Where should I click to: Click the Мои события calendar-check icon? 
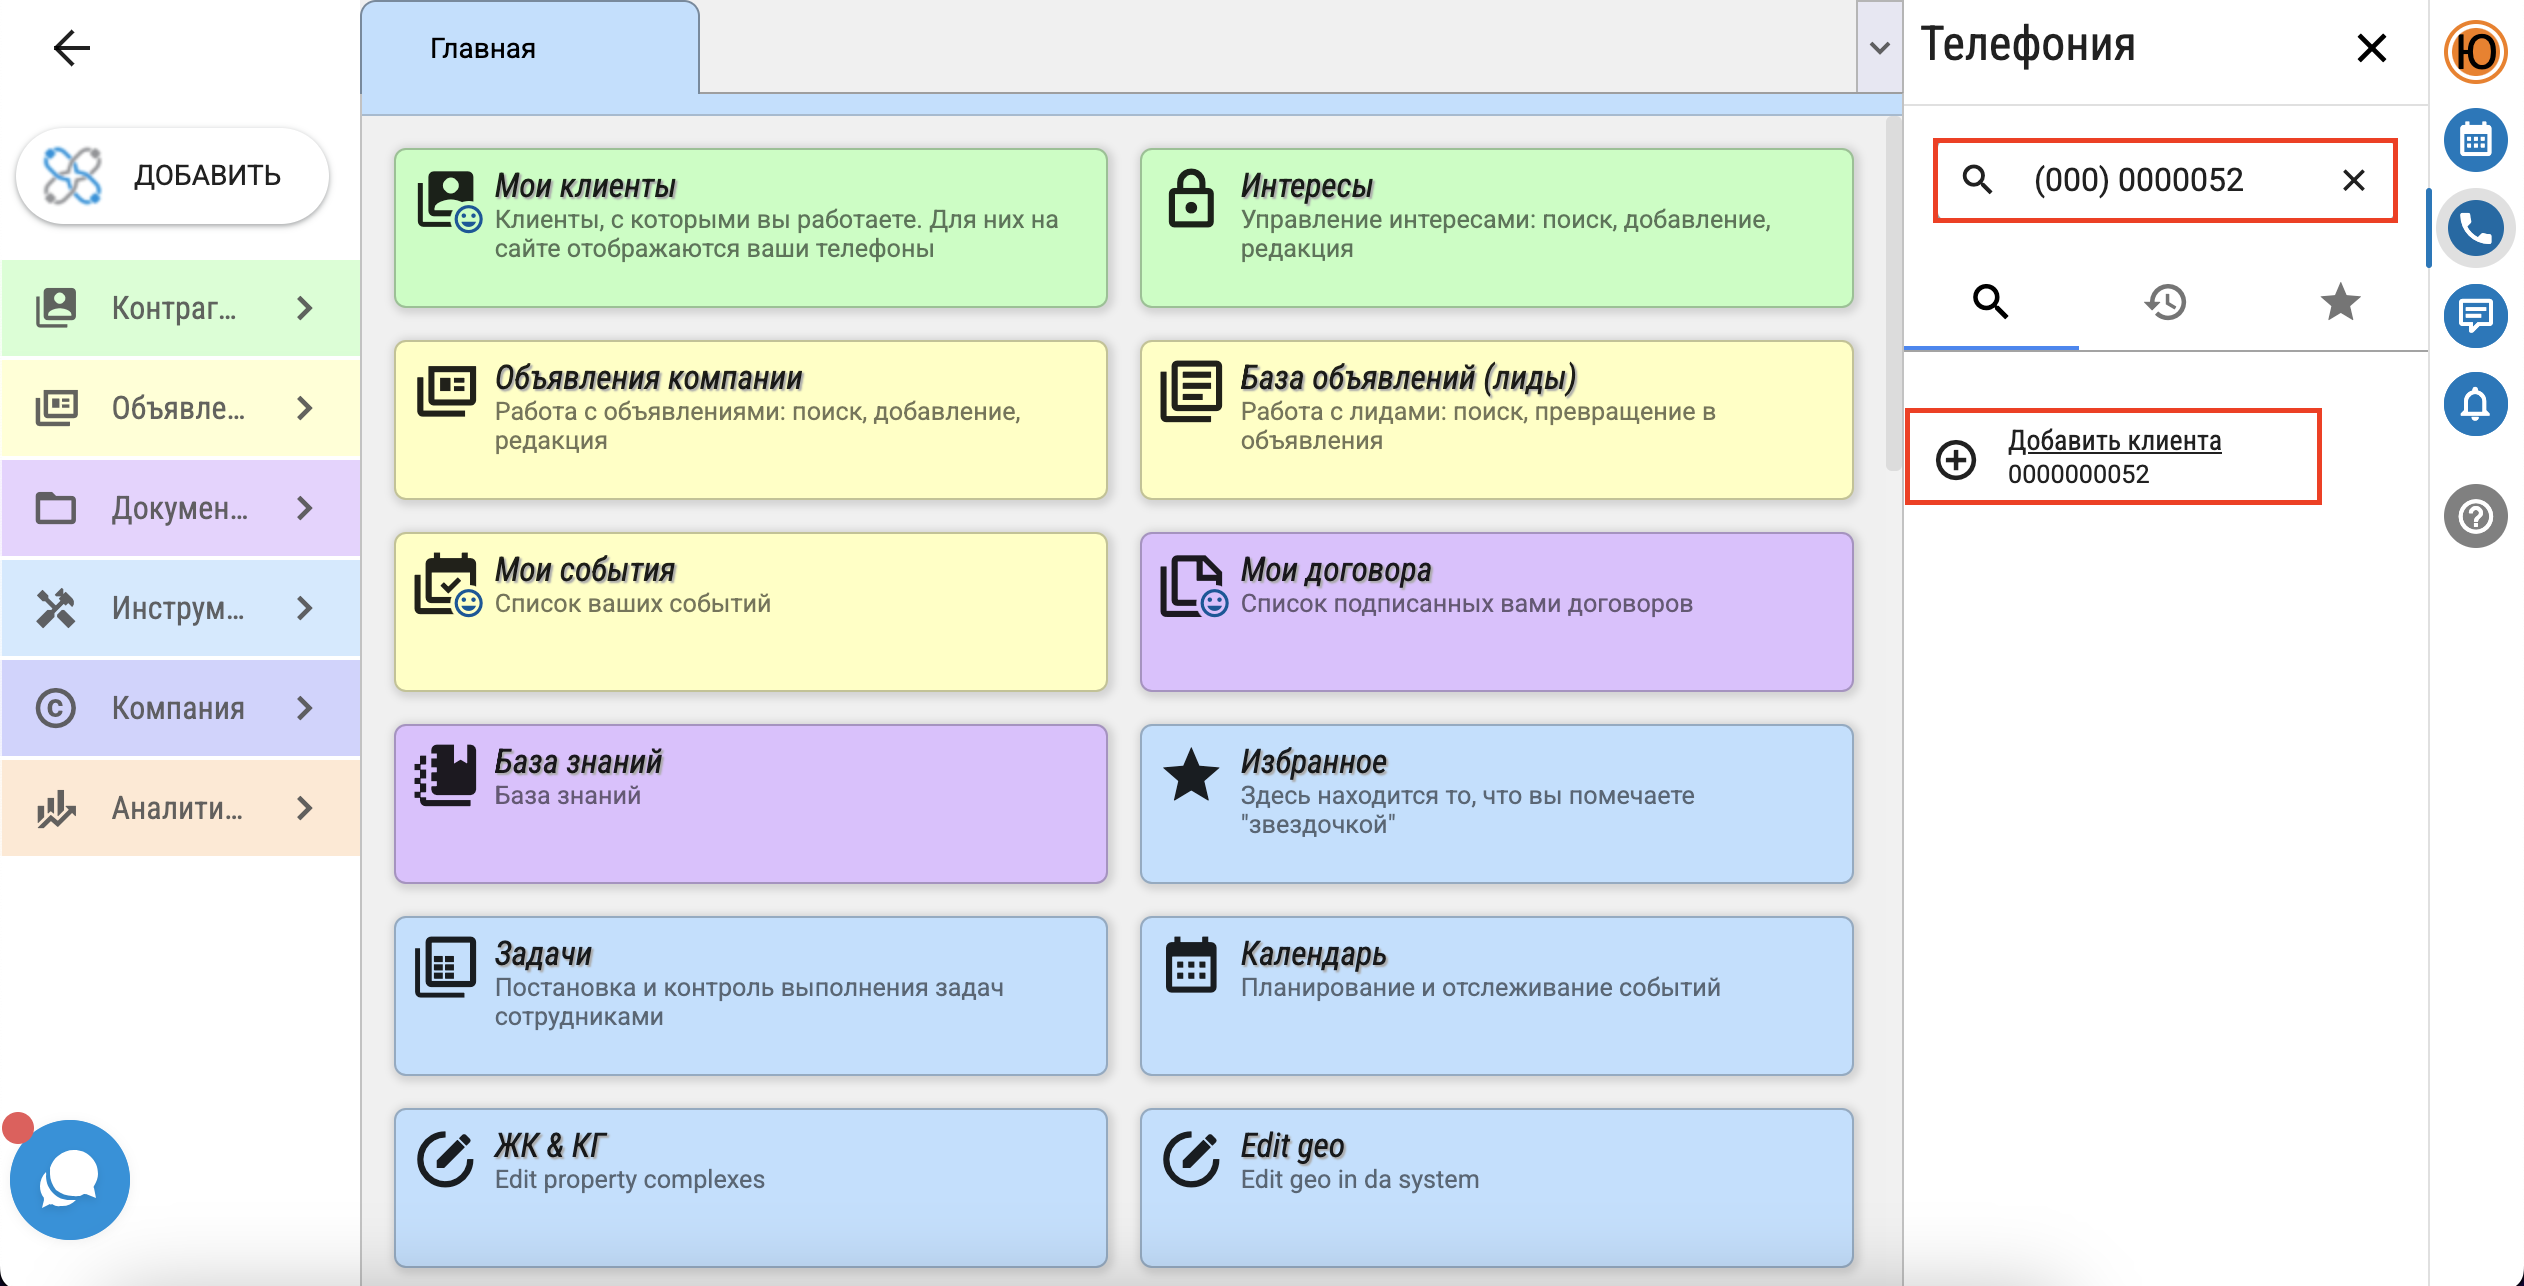(447, 584)
